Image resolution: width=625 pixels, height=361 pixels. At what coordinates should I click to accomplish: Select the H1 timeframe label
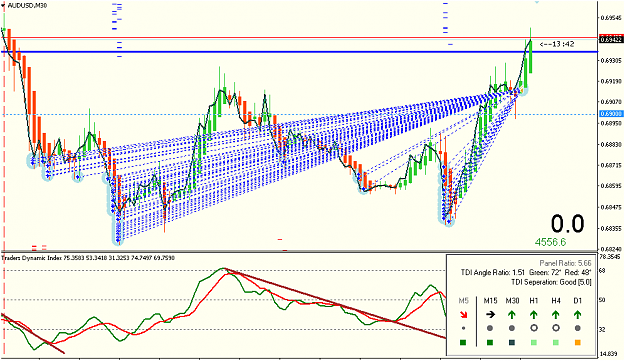534,301
